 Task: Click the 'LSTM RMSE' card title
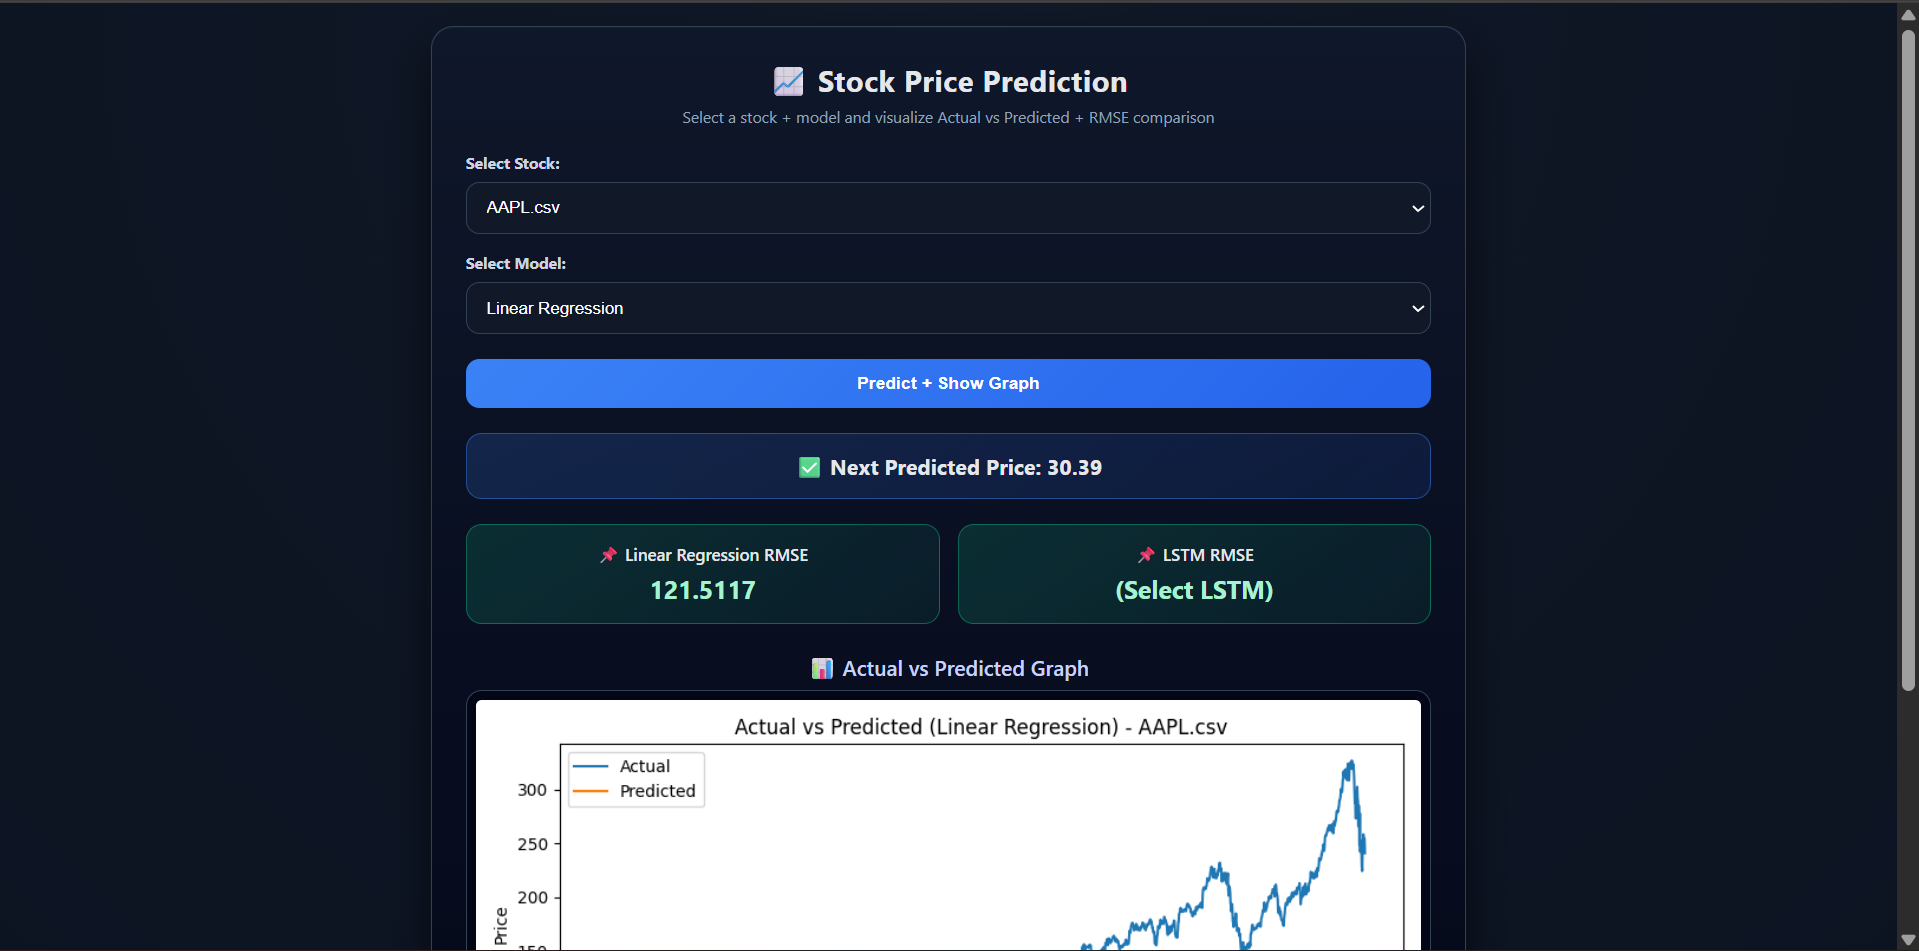[1208, 555]
